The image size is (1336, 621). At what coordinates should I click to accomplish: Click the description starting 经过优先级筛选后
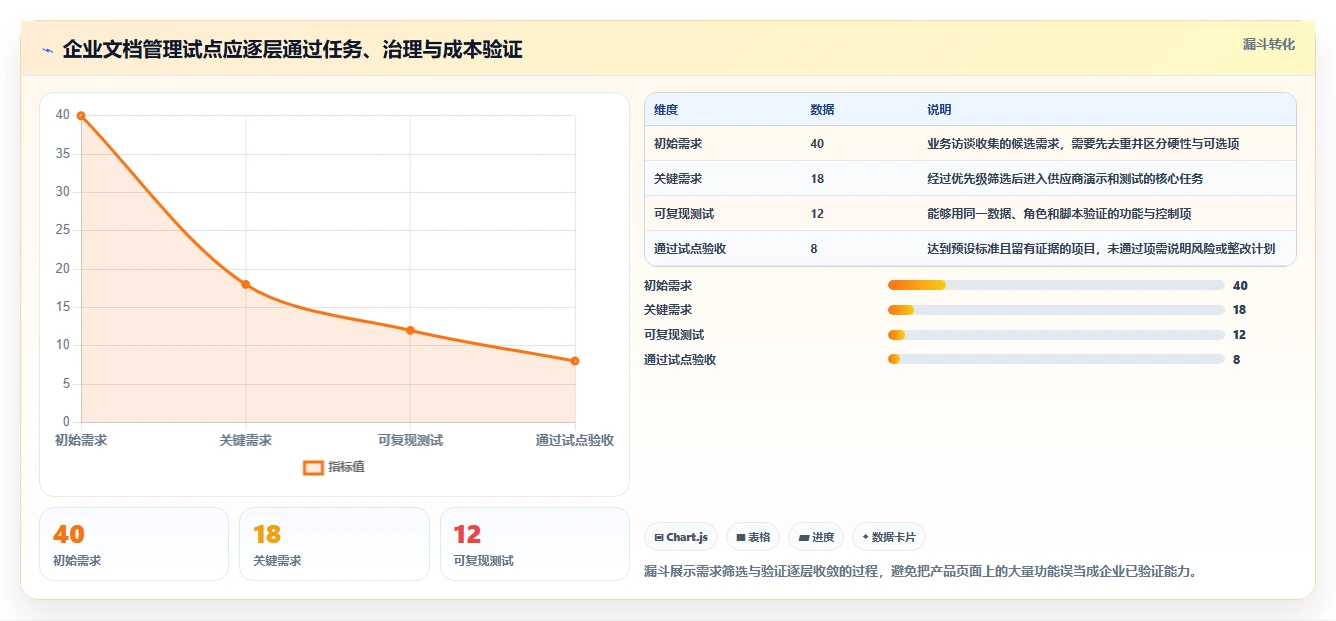1065,179
